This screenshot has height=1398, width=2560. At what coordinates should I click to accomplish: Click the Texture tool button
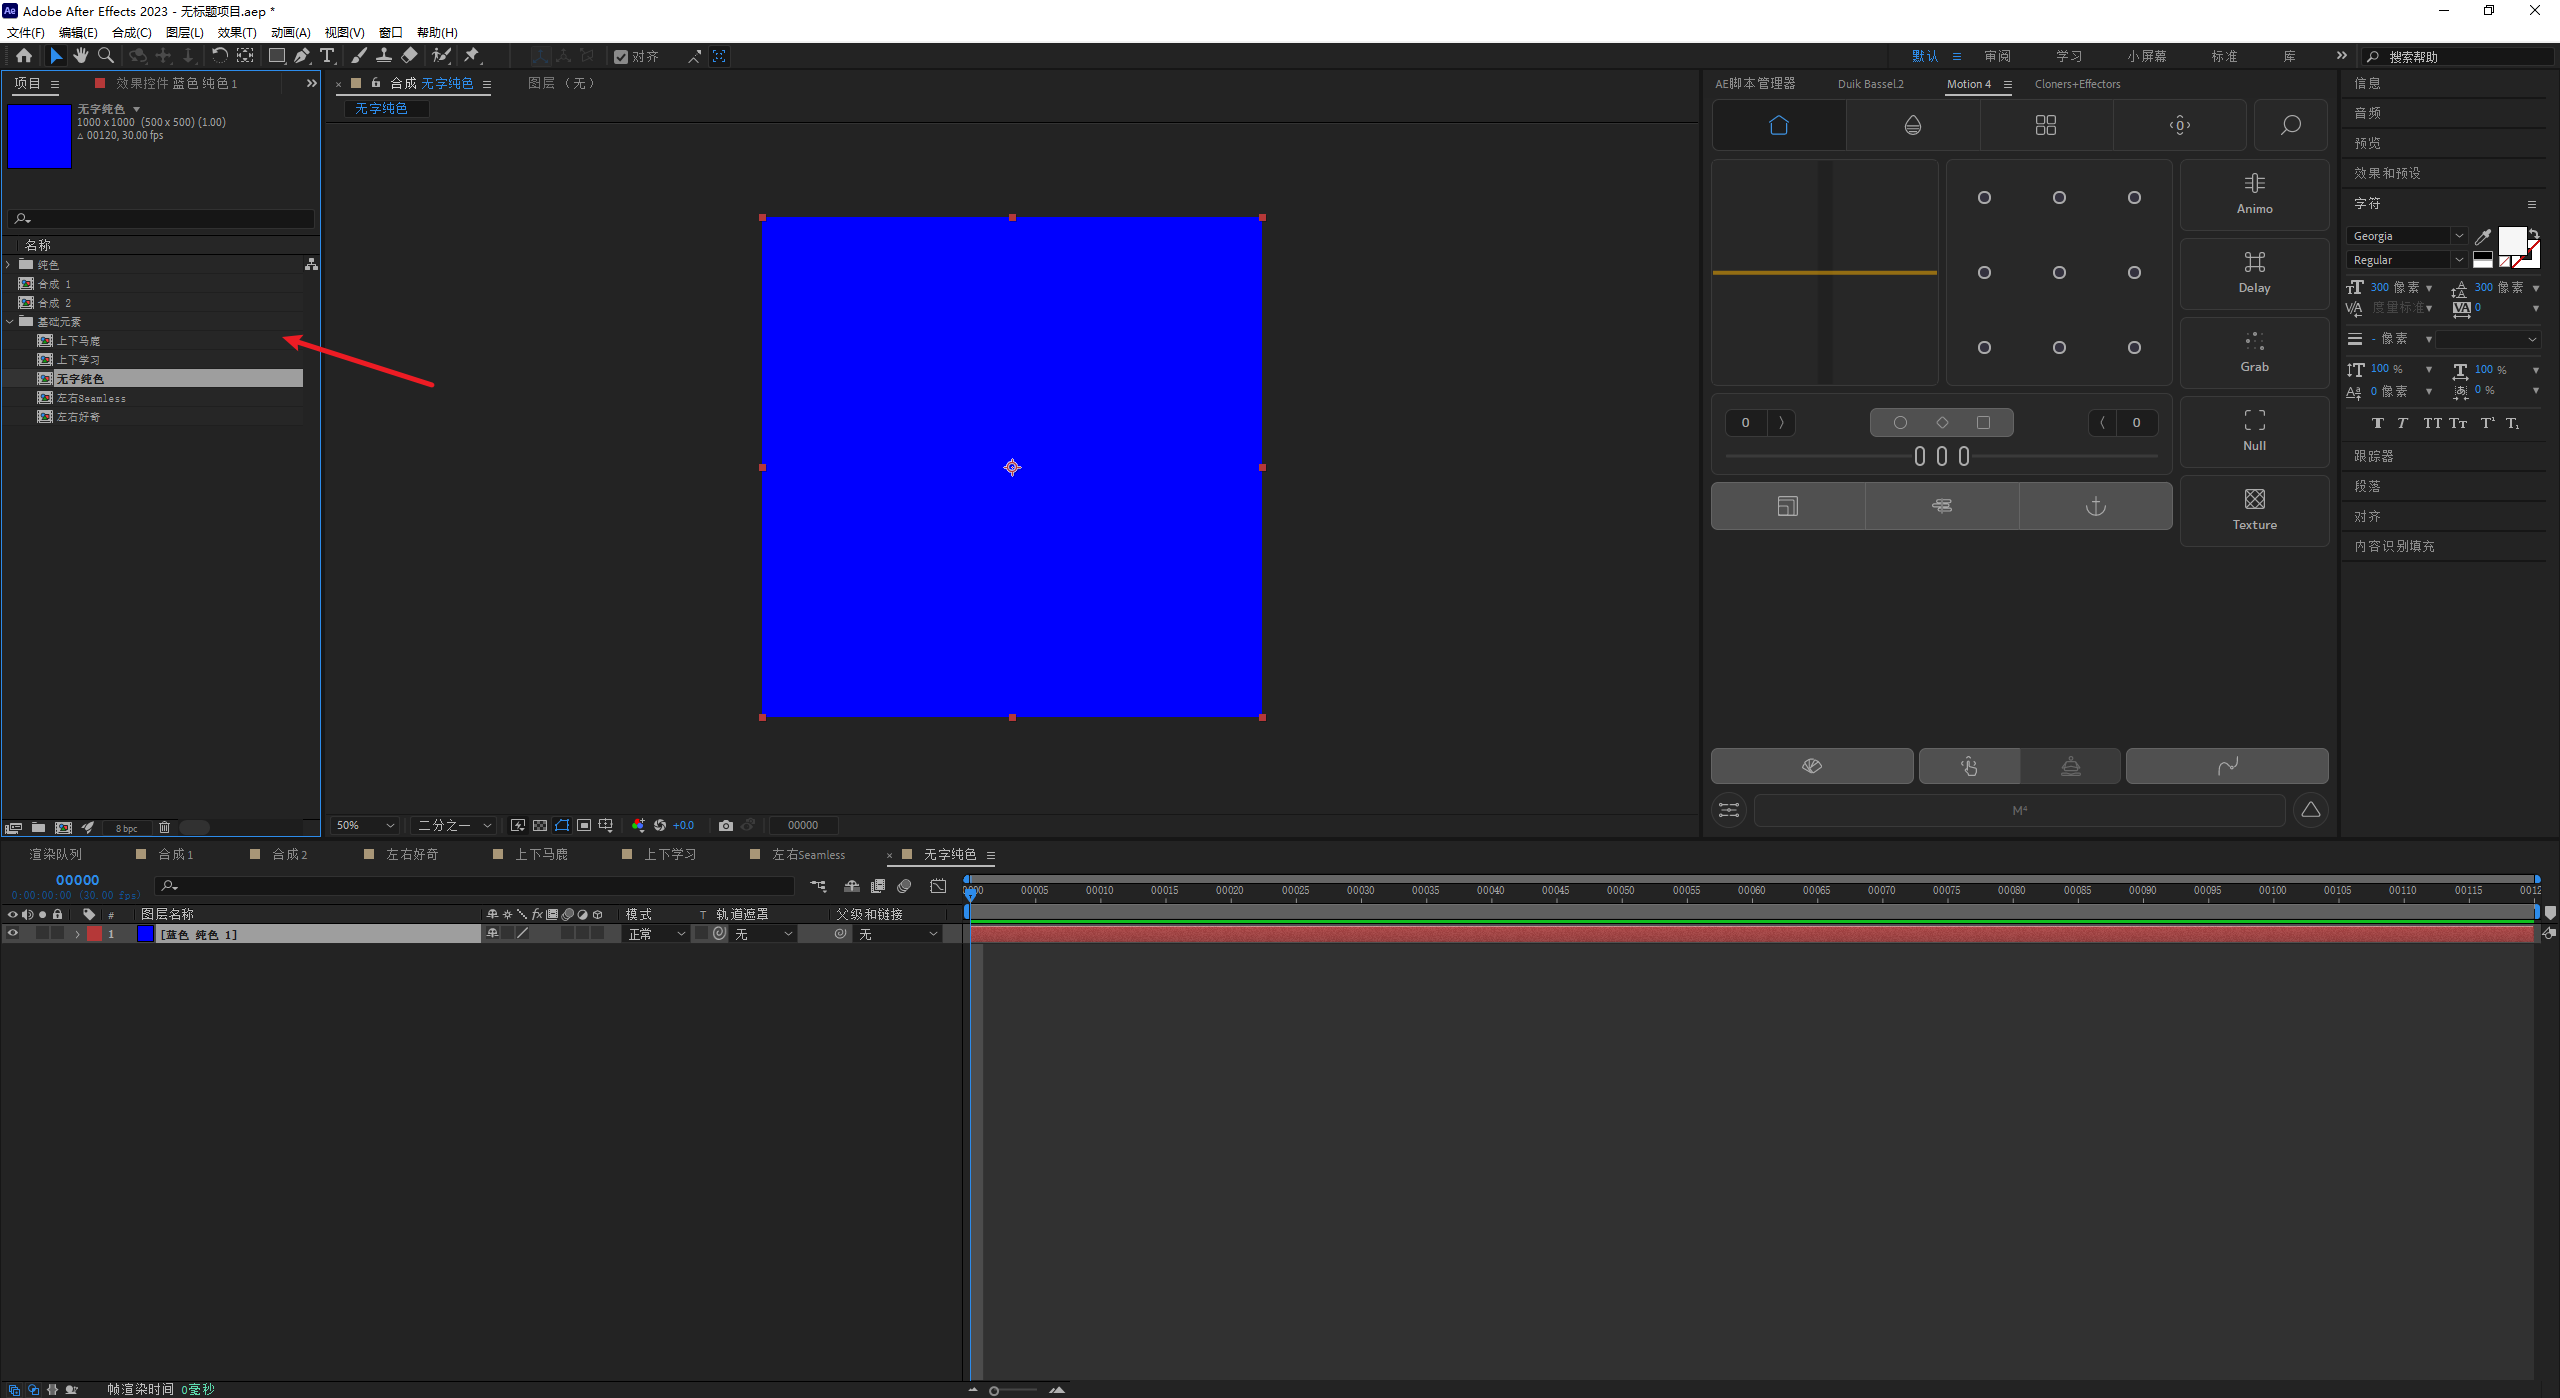(x=2254, y=510)
